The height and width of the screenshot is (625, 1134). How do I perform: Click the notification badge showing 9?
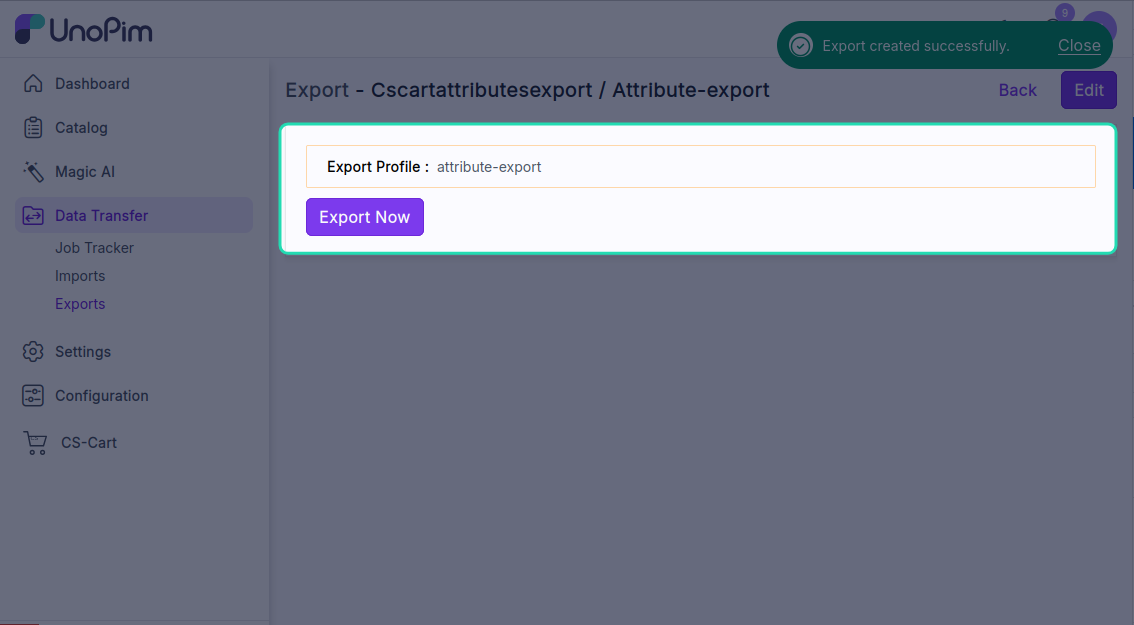click(1065, 13)
